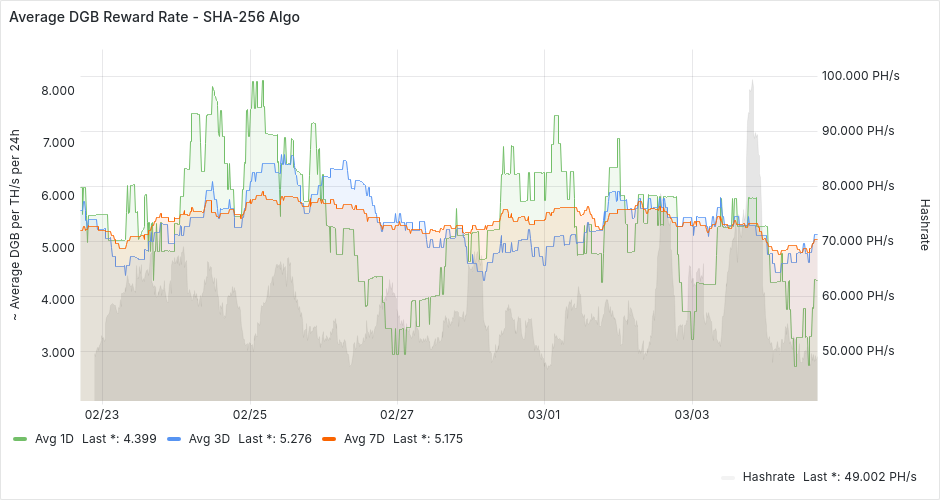Click the 100.000 PH/s right axis label
The image size is (940, 500).
coord(858,76)
